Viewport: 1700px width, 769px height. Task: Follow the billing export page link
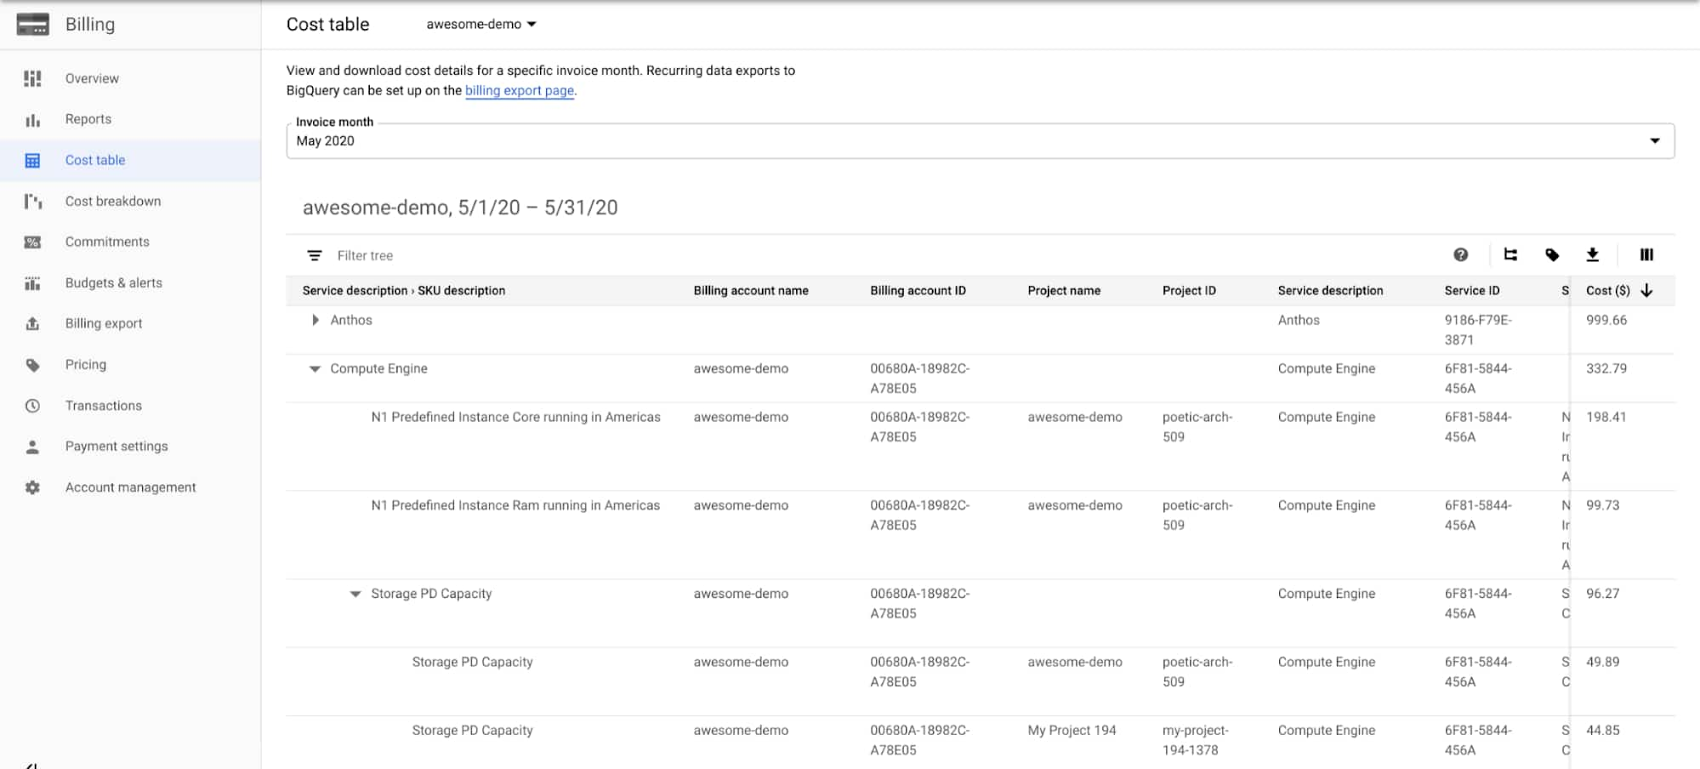click(519, 91)
